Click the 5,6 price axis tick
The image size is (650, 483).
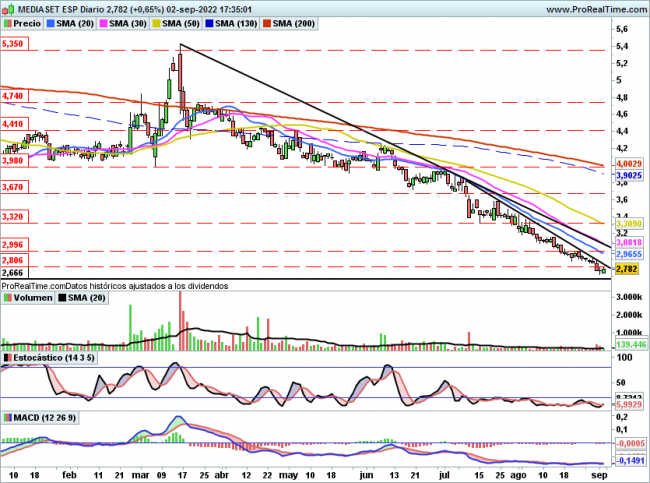point(622,29)
